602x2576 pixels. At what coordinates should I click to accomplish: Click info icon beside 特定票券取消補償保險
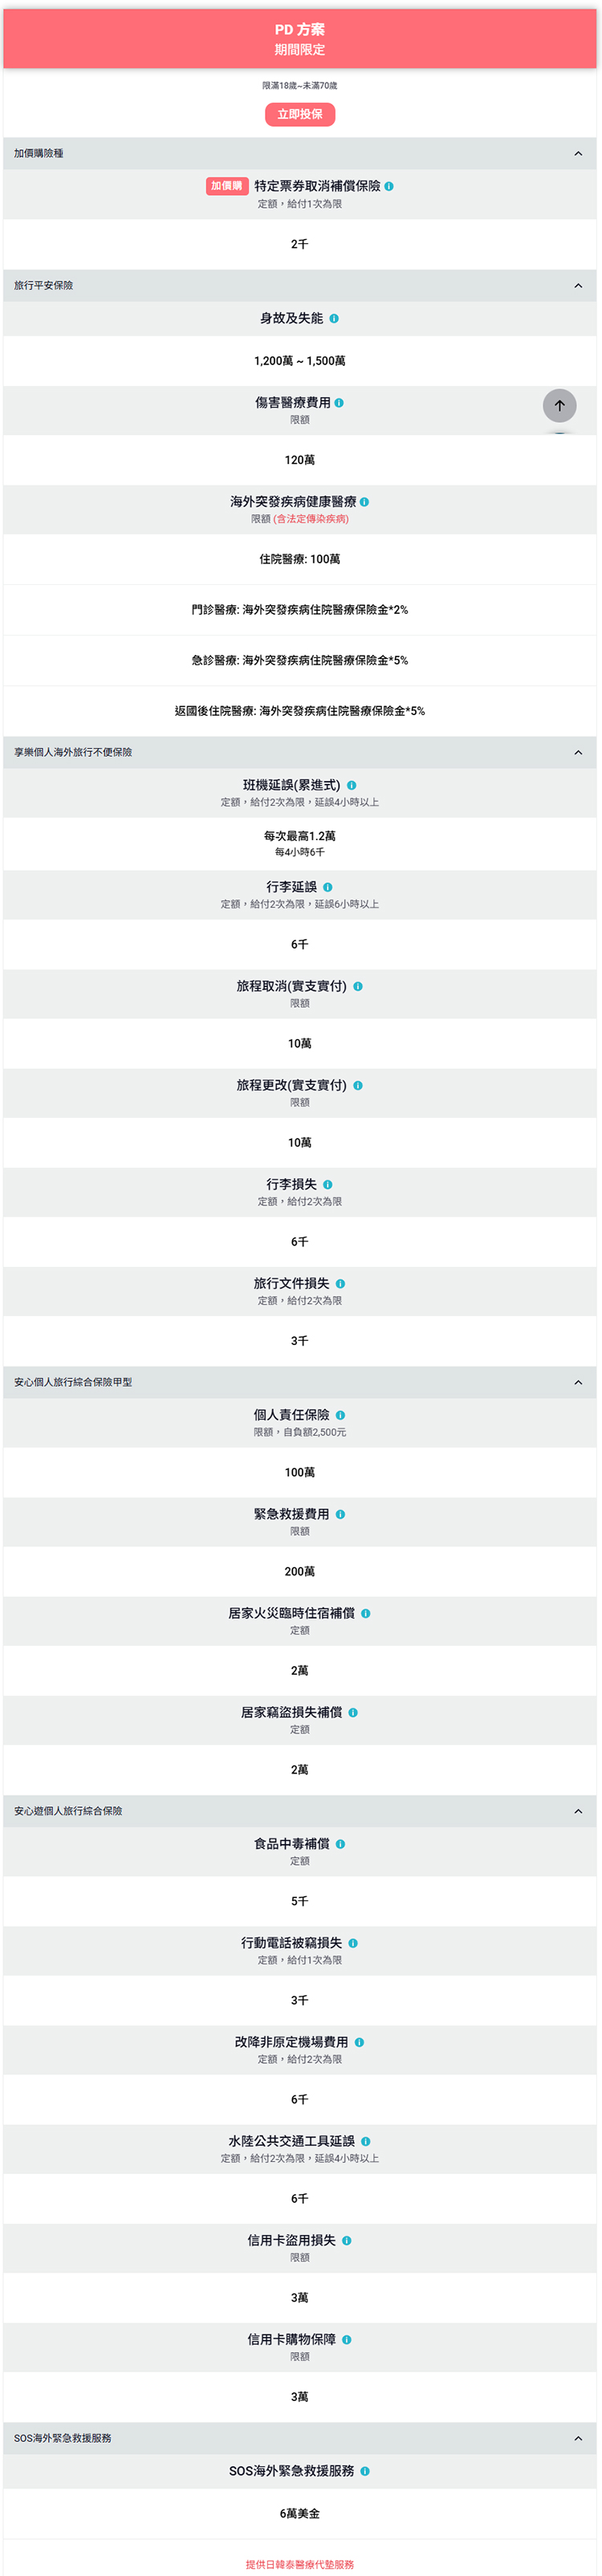coord(389,186)
